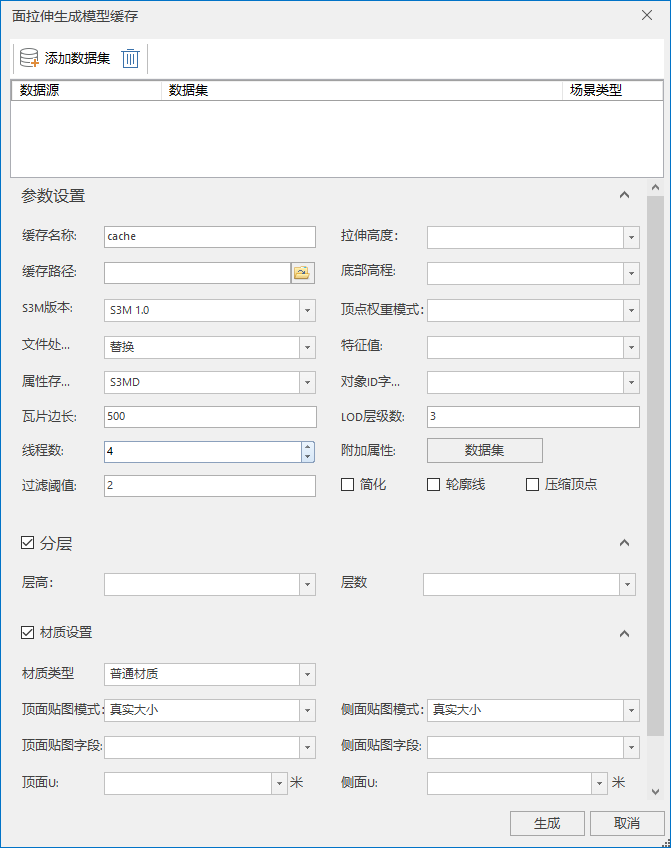This screenshot has width=671, height=848.
Task: Check the 压缩顶点 option
Action: point(532,485)
